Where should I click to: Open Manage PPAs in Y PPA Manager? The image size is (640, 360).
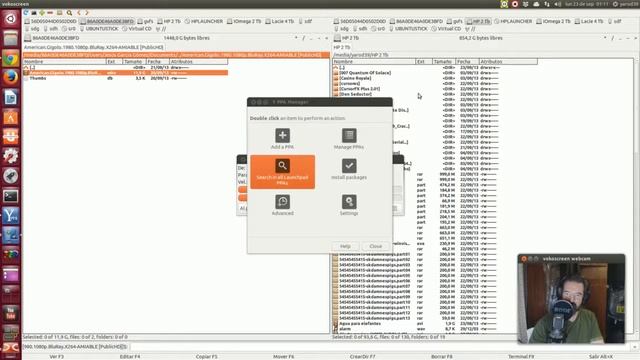(x=349, y=139)
